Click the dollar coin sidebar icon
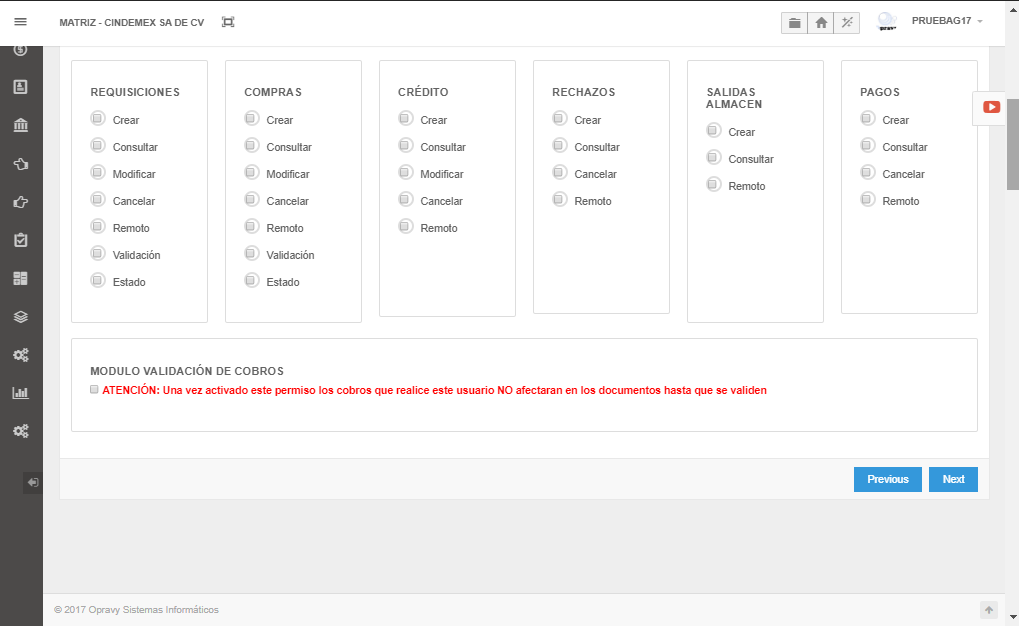 pos(20,50)
